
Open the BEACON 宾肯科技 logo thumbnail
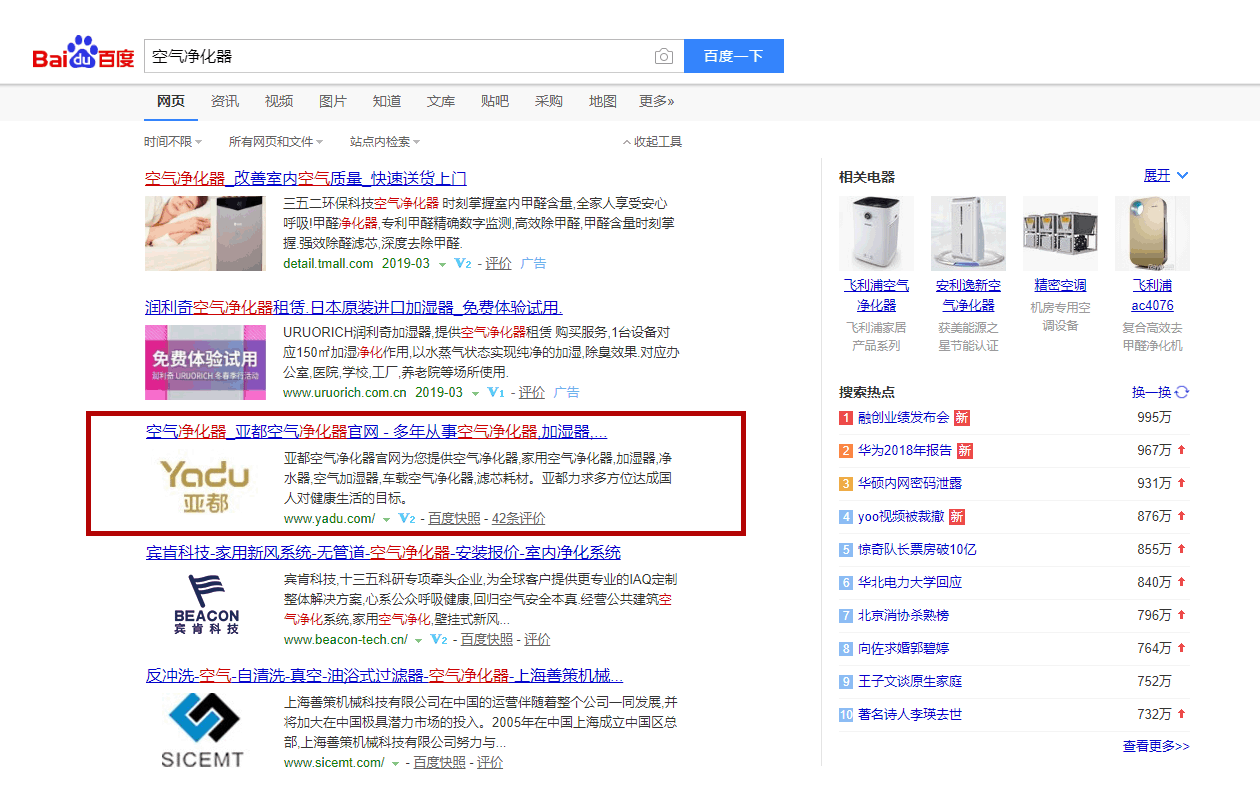206,605
